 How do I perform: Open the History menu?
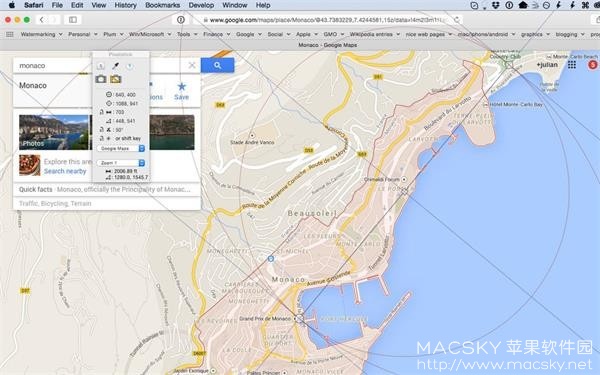[126, 5]
